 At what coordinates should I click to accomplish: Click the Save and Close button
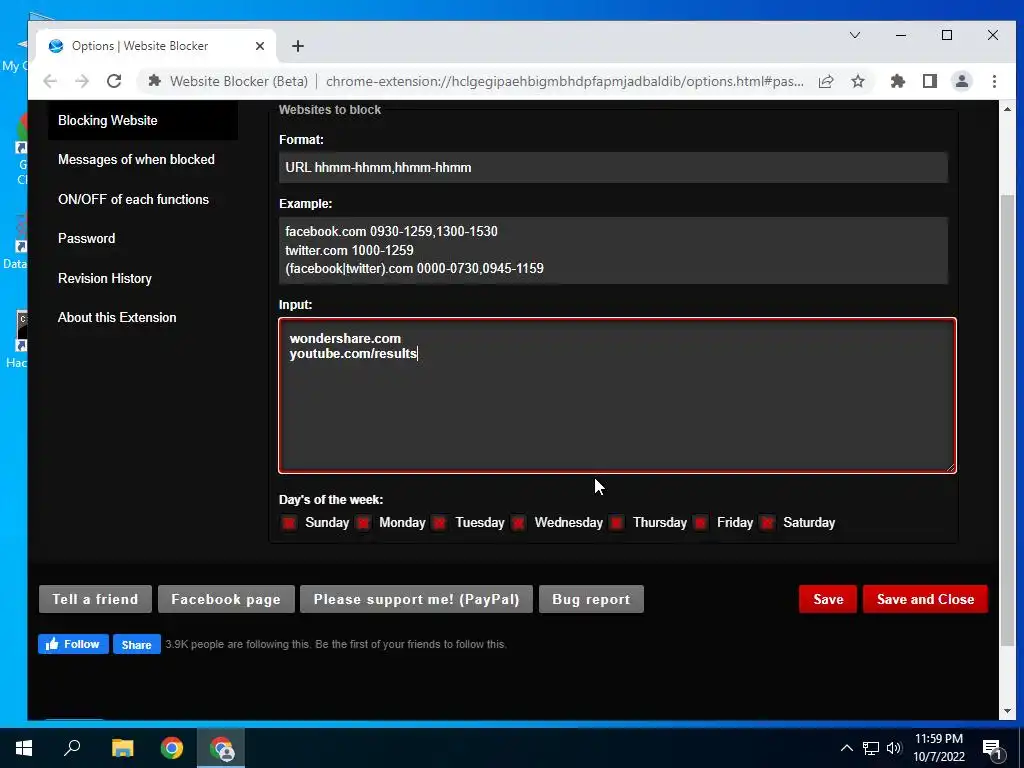(x=925, y=599)
